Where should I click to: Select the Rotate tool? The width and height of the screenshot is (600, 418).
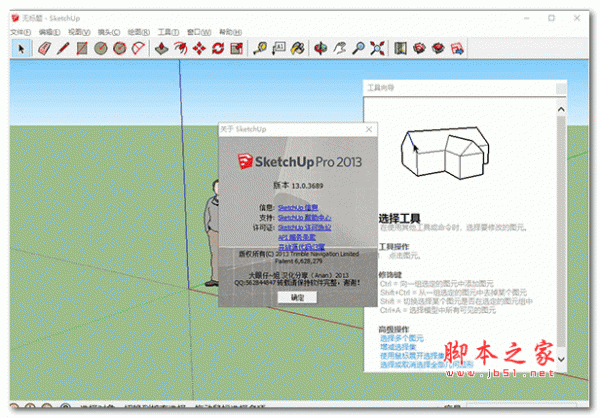click(x=218, y=49)
